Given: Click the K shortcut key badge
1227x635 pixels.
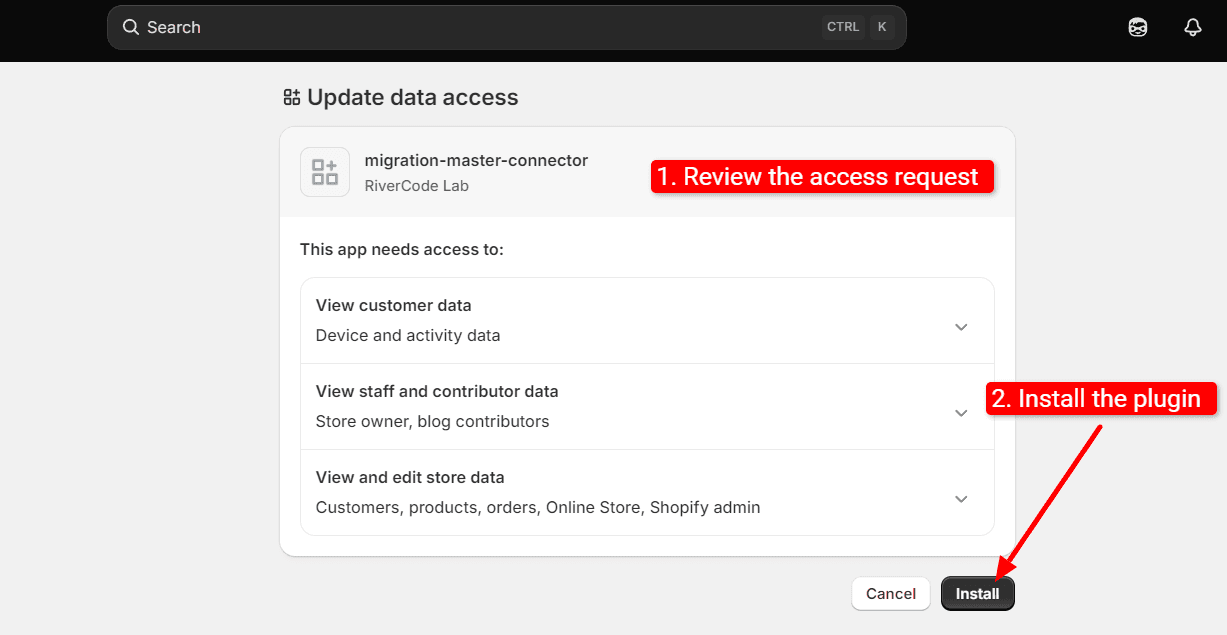Looking at the screenshot, I should pos(882,27).
